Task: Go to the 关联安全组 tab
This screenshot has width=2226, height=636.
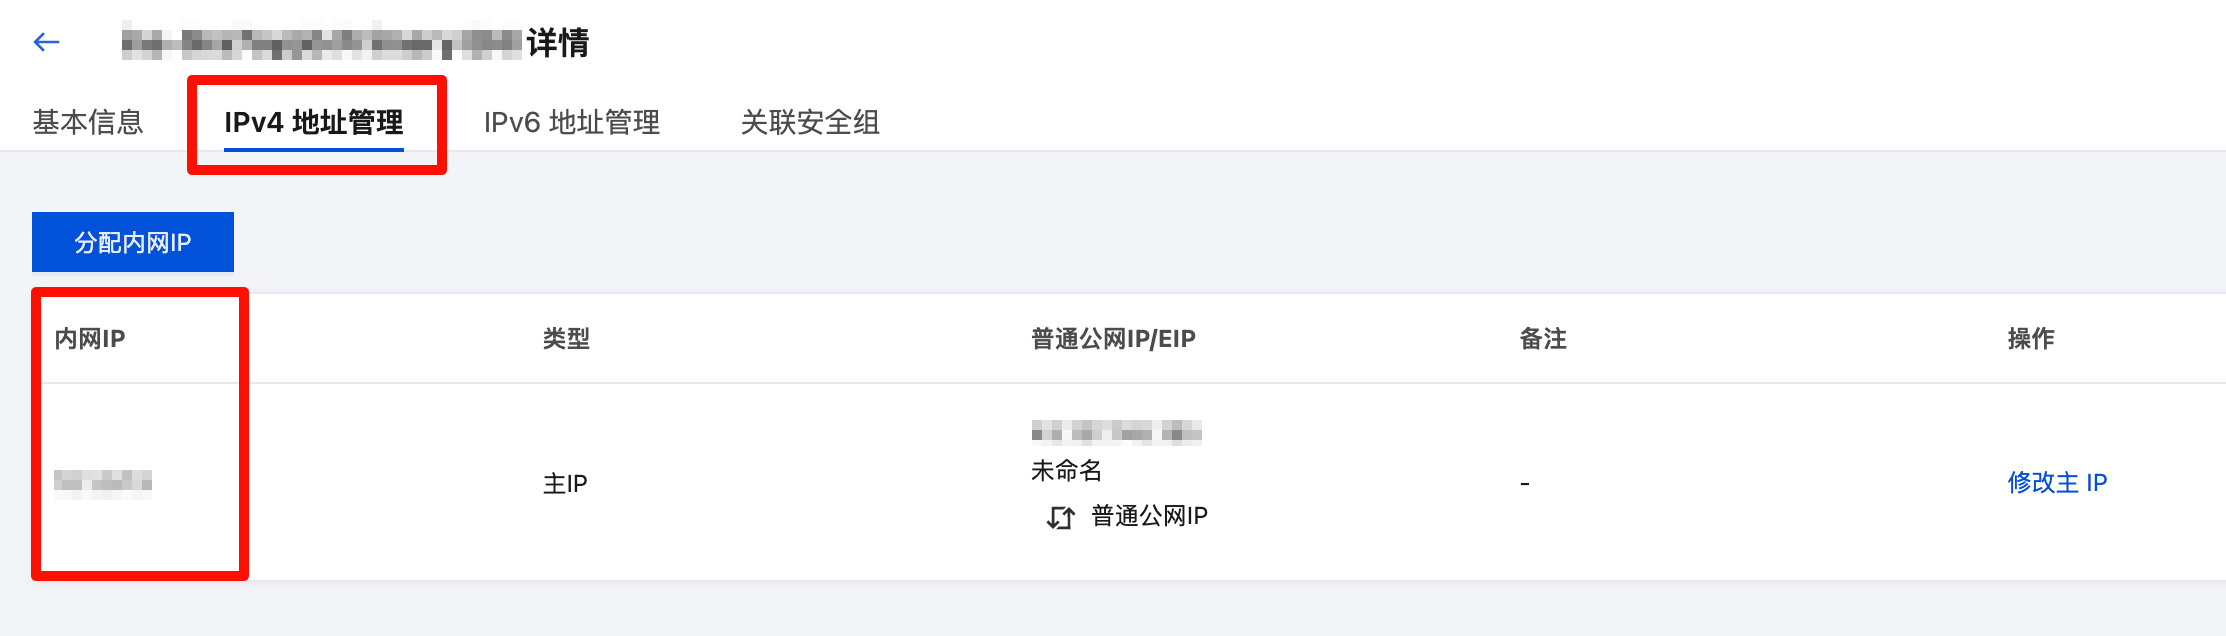Action: pyautogui.click(x=810, y=122)
